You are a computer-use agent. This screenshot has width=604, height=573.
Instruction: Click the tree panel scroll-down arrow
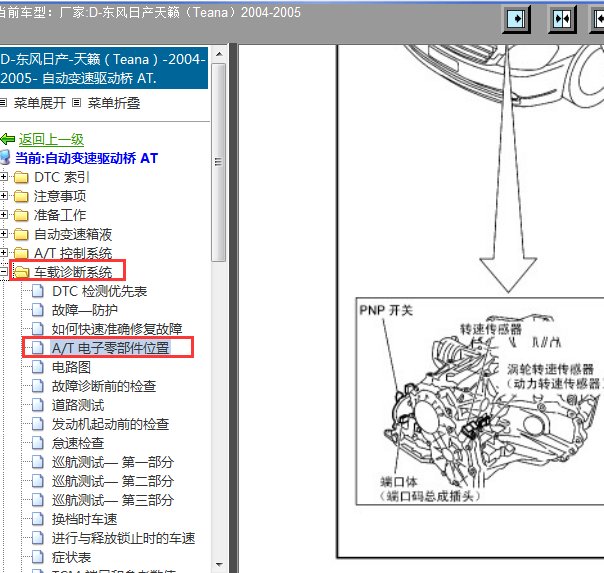coord(219,565)
